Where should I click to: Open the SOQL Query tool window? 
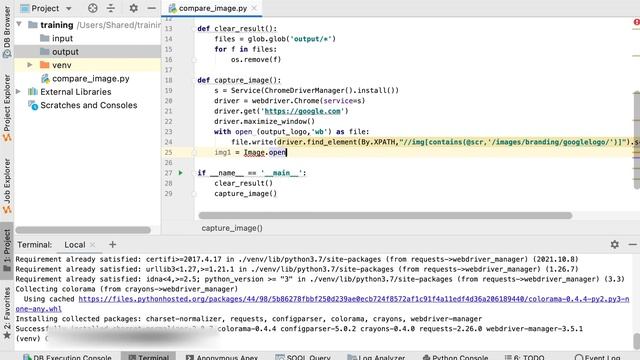click(303, 357)
